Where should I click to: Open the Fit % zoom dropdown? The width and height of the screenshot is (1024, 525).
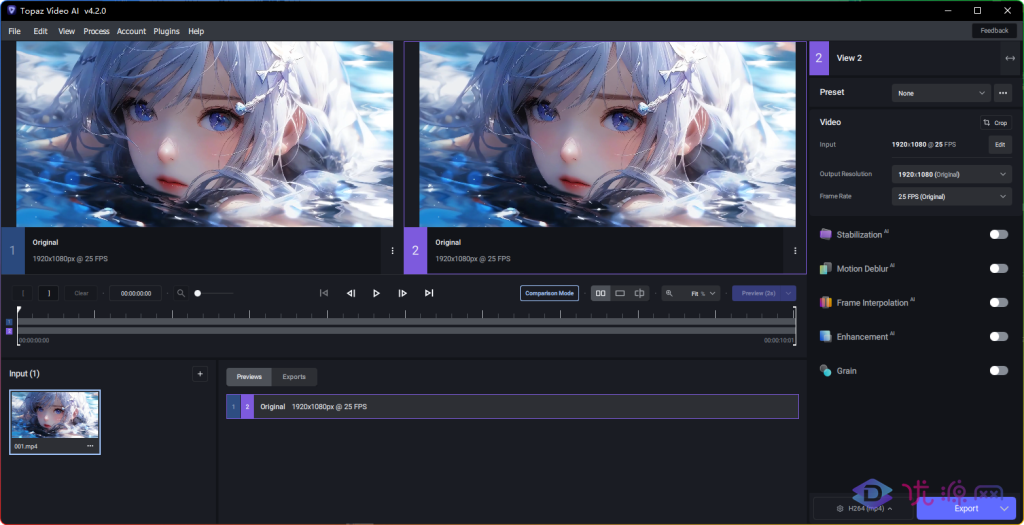click(x=701, y=294)
